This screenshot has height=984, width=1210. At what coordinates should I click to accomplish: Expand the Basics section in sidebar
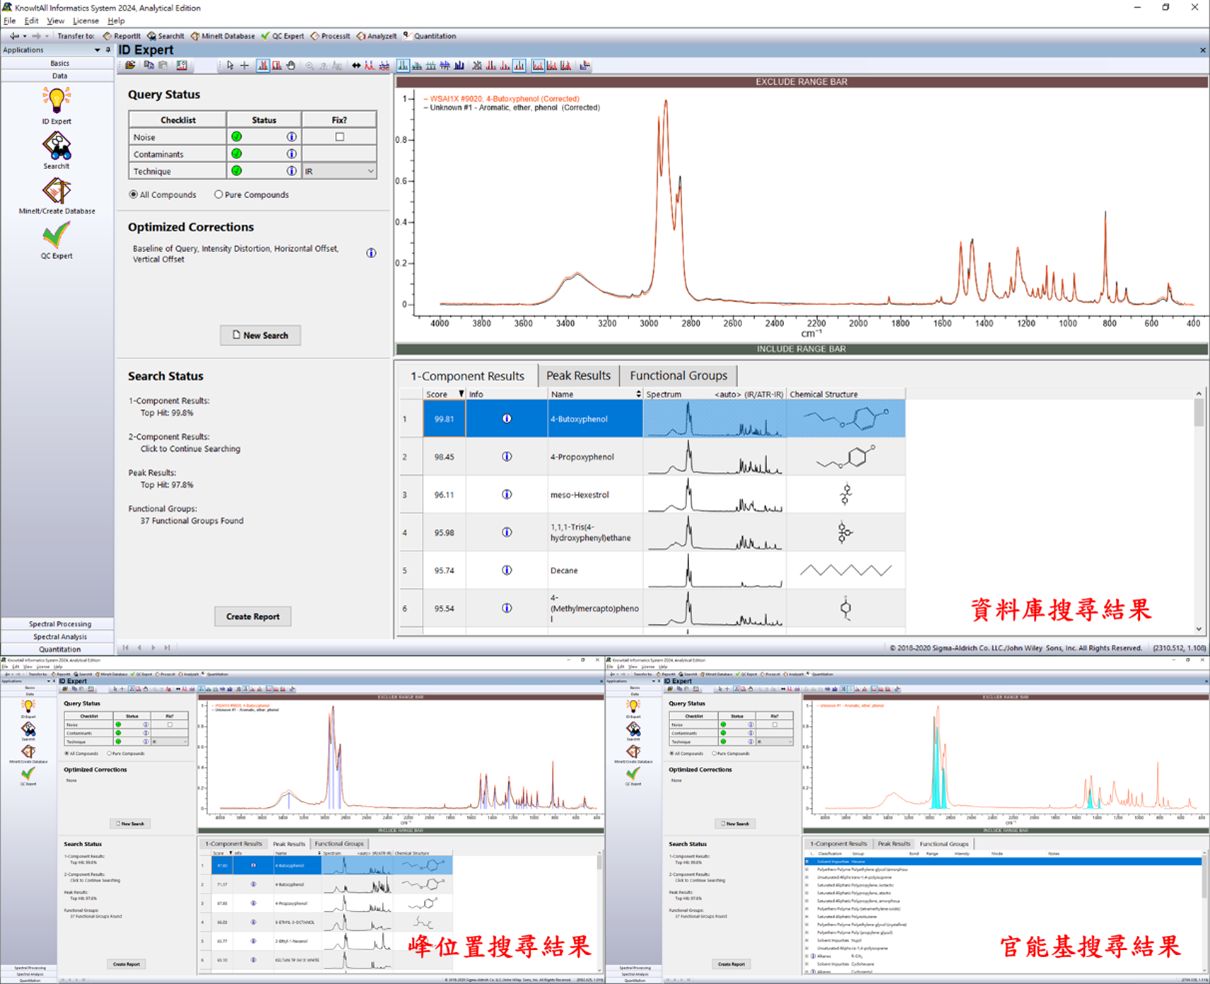[58, 63]
